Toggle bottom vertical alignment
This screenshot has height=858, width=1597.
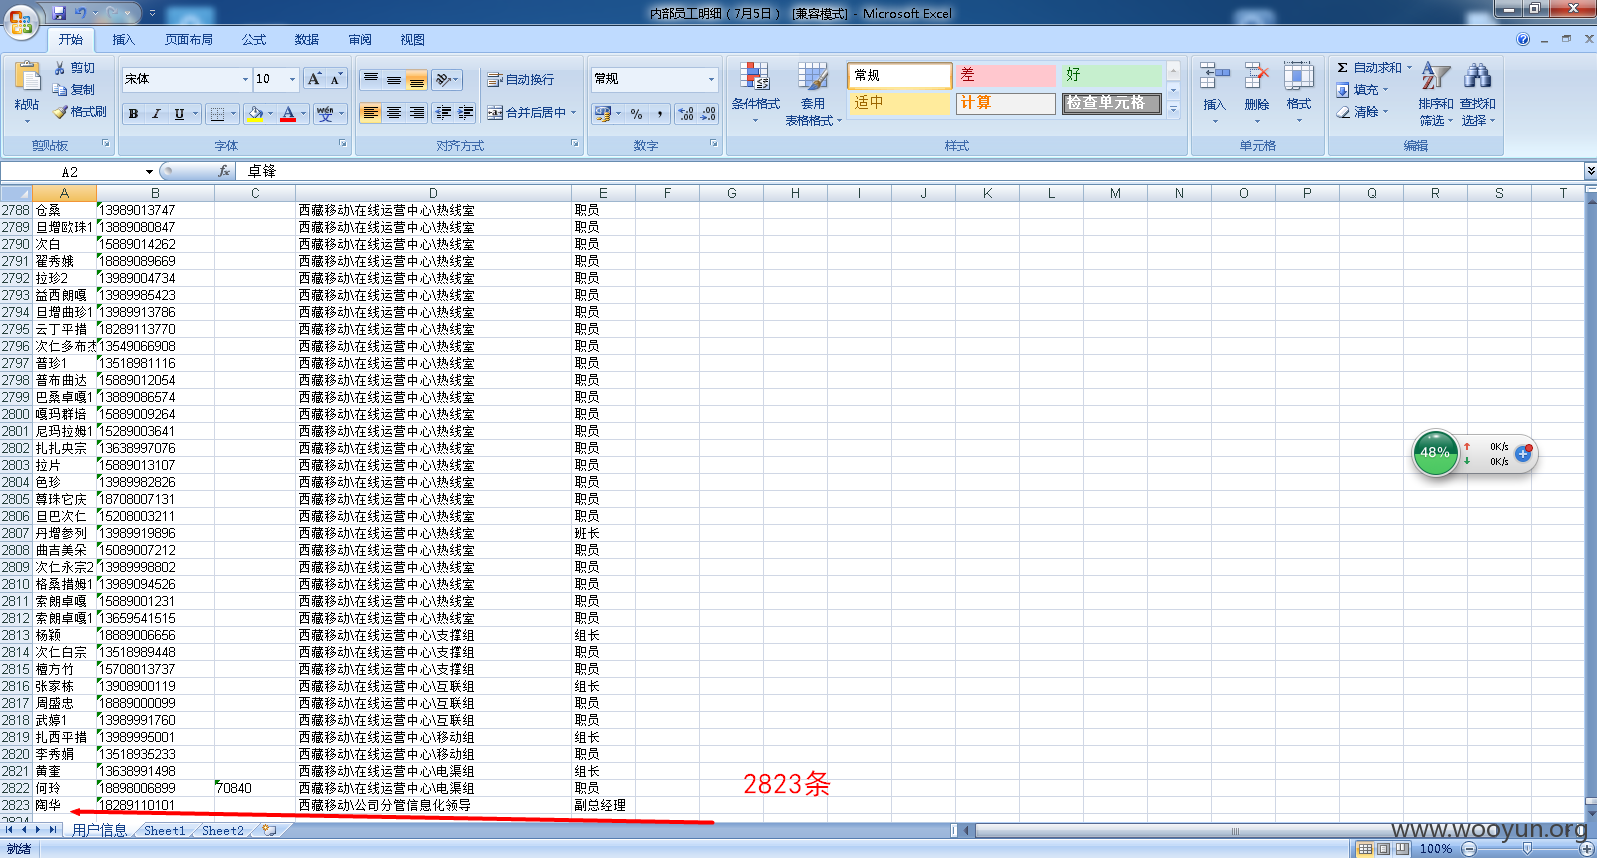pos(417,79)
